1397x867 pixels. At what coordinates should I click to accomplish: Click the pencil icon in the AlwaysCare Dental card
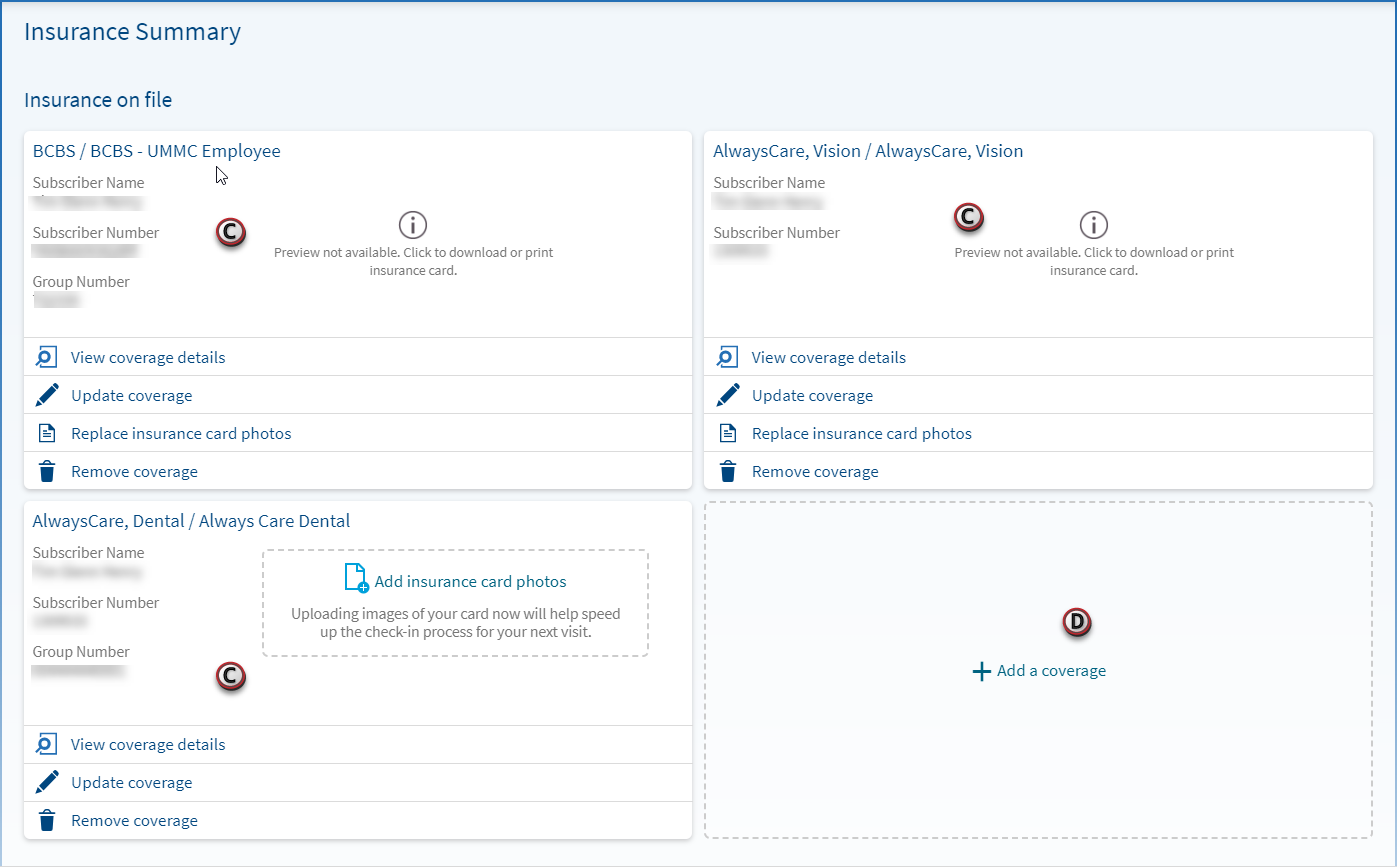[x=47, y=782]
